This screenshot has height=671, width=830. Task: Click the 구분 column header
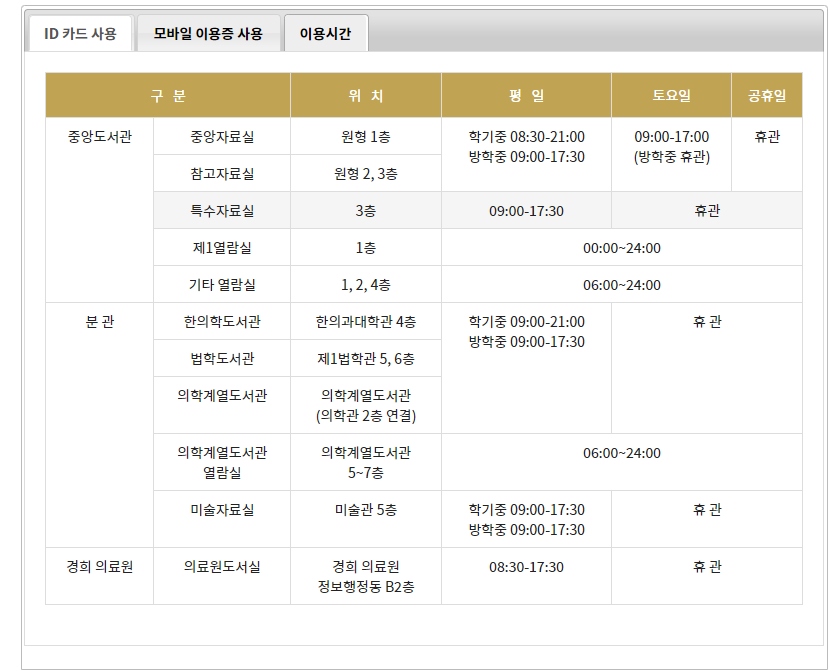[x=168, y=96]
